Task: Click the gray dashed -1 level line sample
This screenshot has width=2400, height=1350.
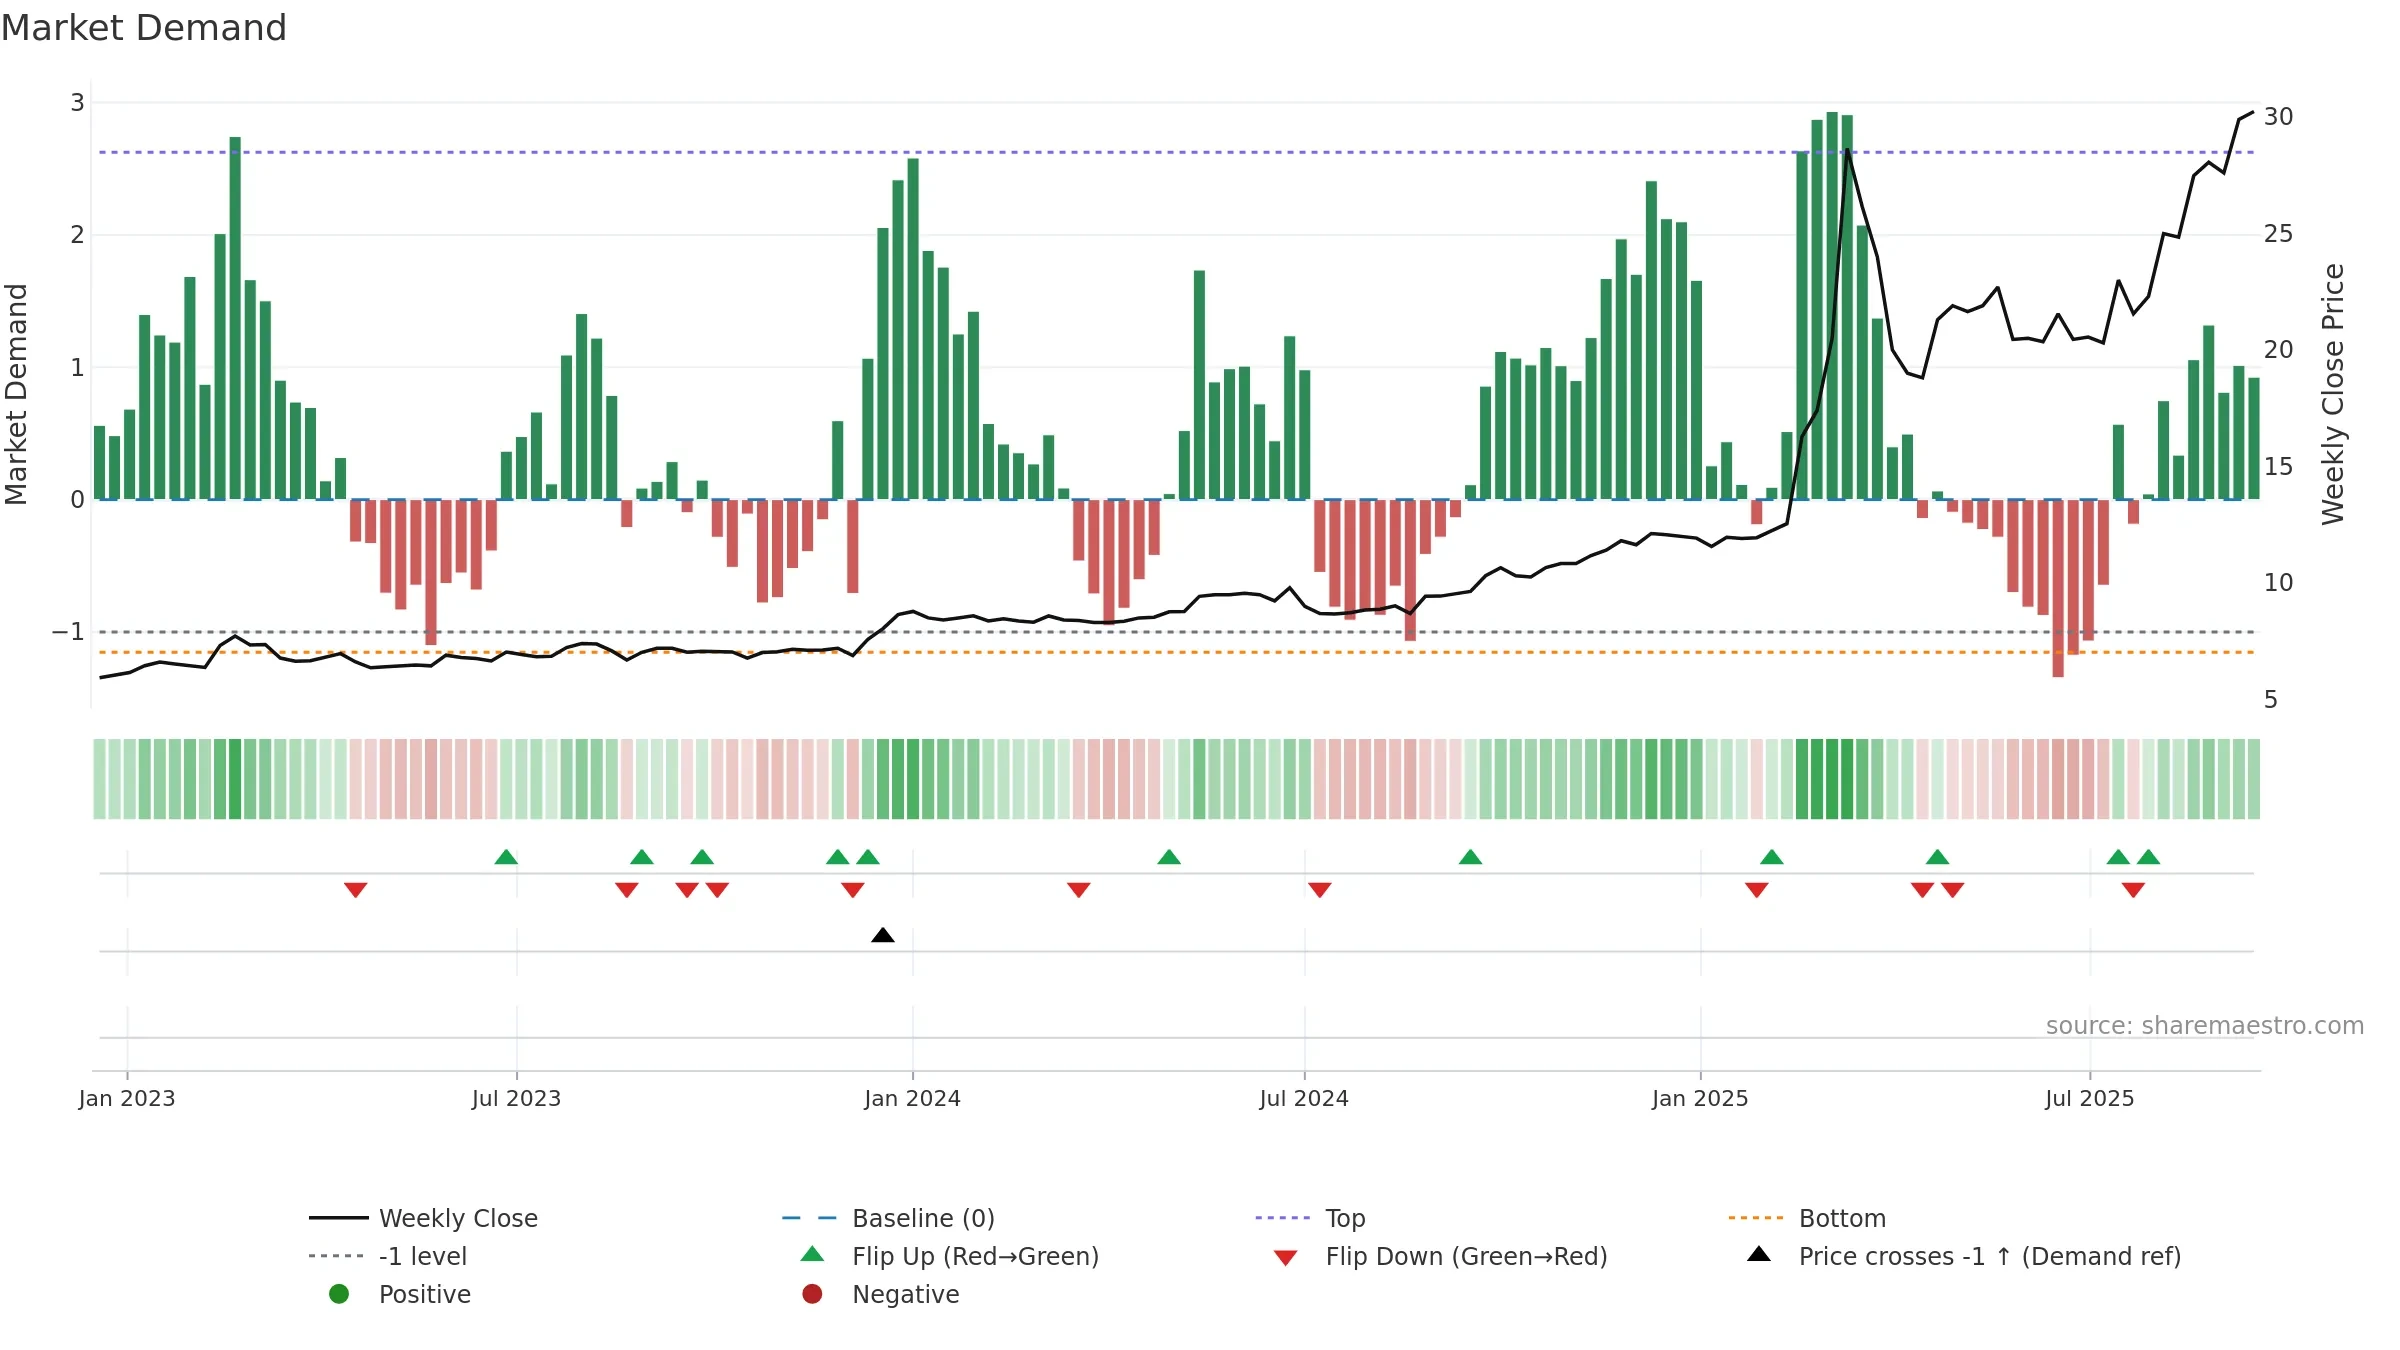Action: (337, 1256)
